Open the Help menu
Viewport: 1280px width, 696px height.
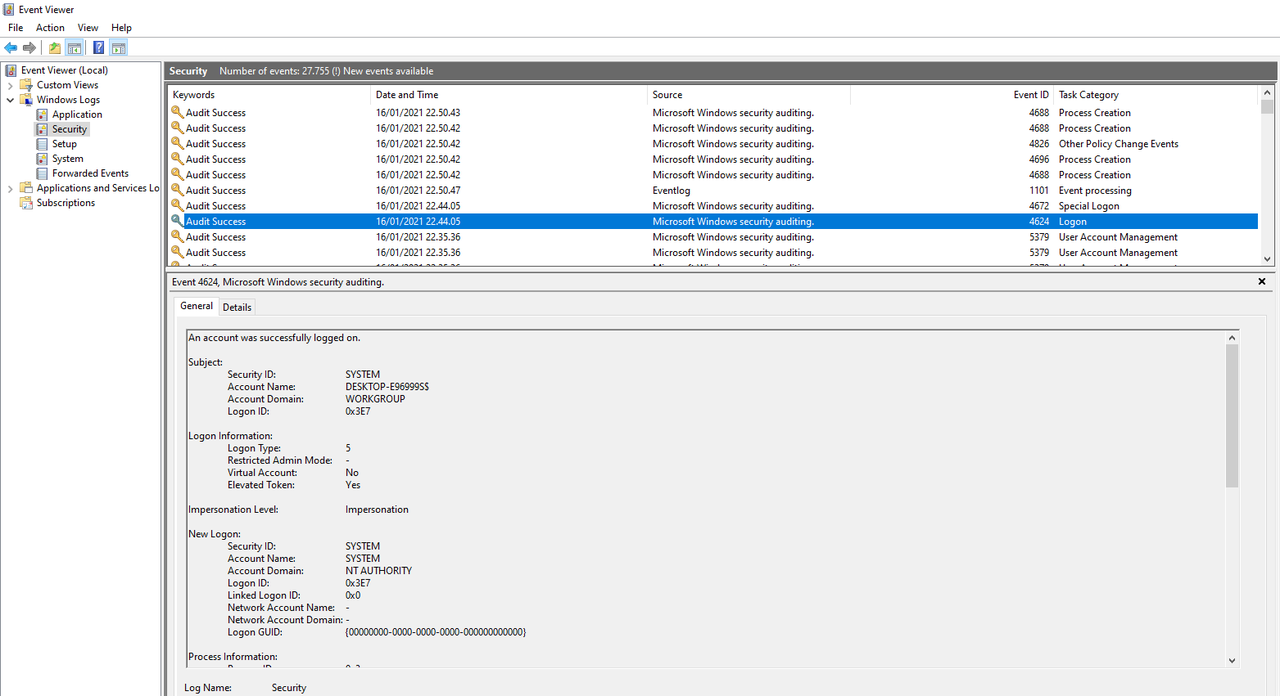pyautogui.click(x=121, y=28)
